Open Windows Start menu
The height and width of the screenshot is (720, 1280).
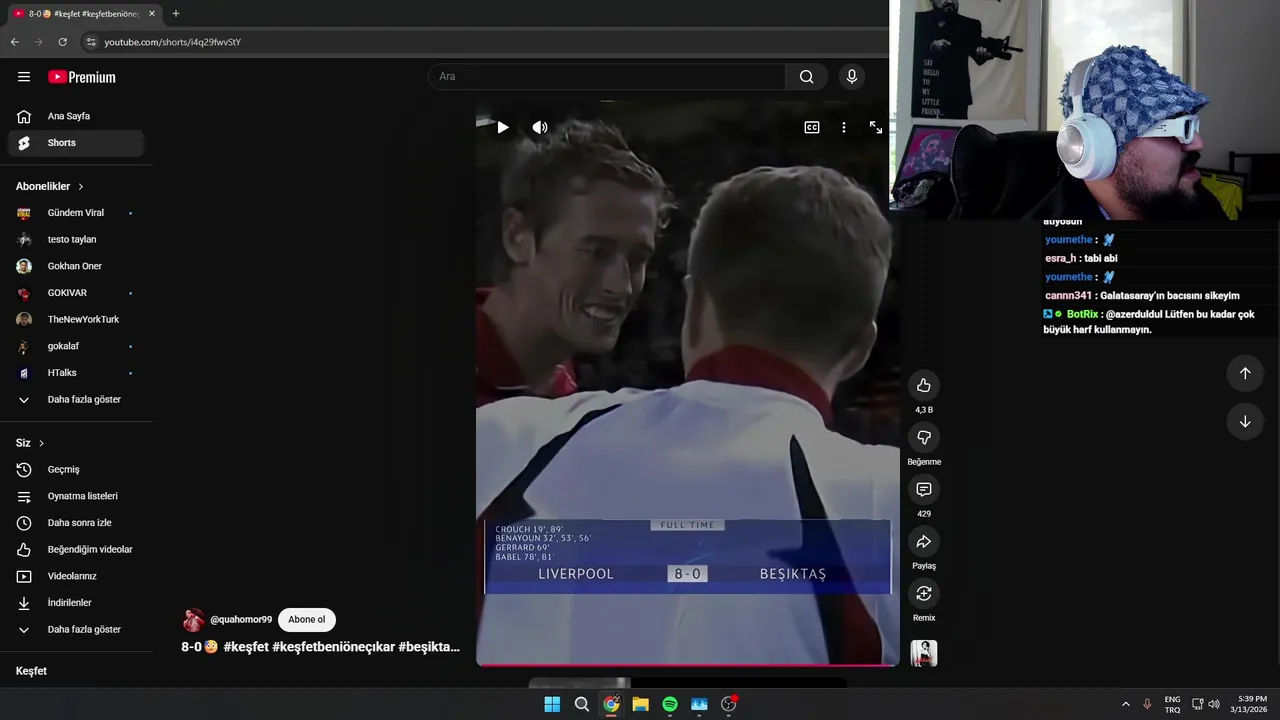pos(552,704)
